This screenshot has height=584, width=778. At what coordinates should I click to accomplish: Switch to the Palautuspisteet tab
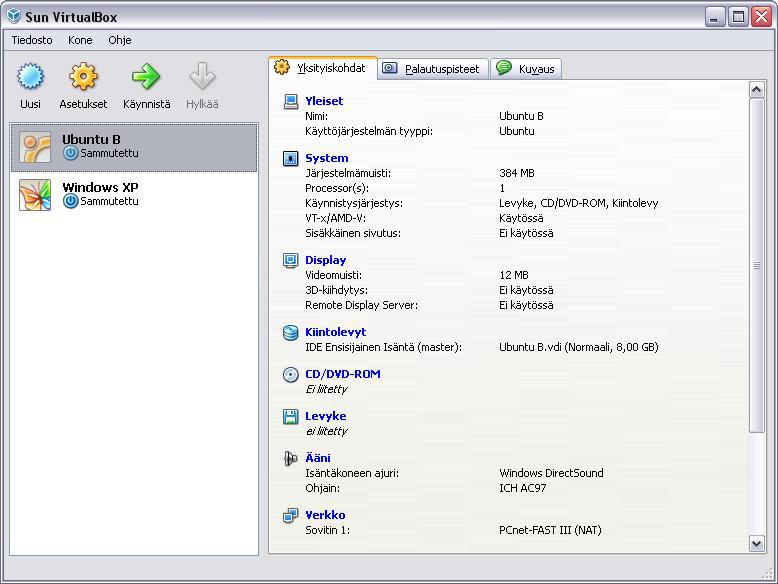point(433,69)
